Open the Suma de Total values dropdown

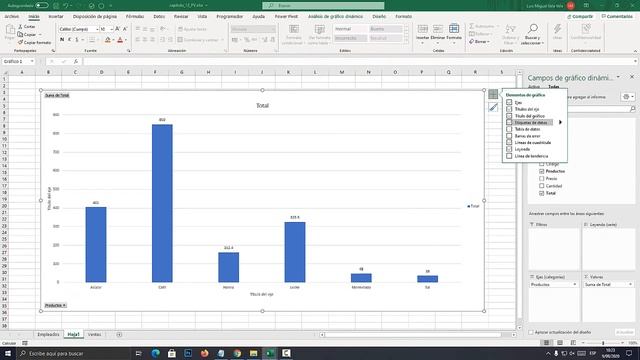[630, 284]
